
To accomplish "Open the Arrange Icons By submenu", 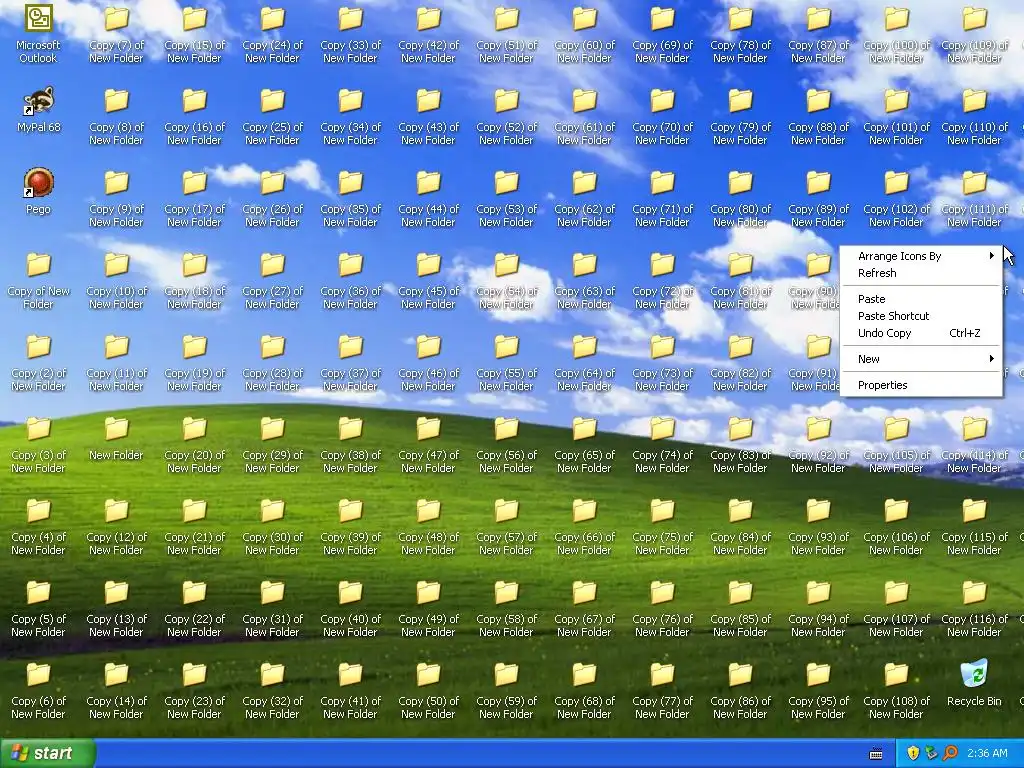I will tap(921, 256).
